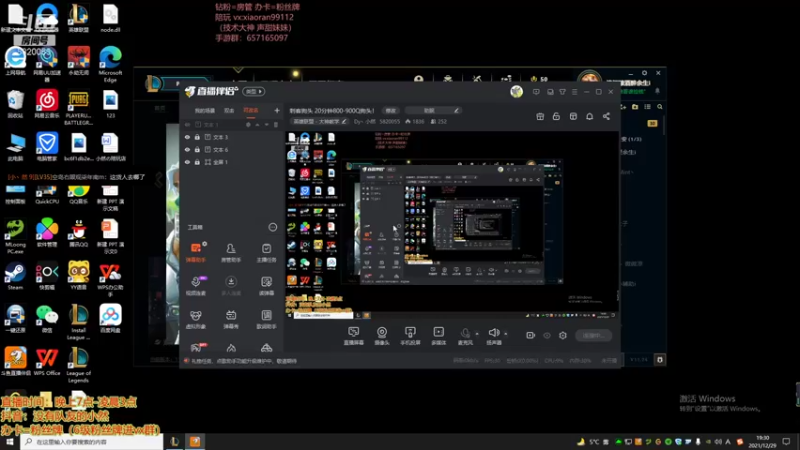The height and width of the screenshot is (450, 800).
Task: Open the 弹幕助手 tool in the toolbox
Action: coord(196,252)
